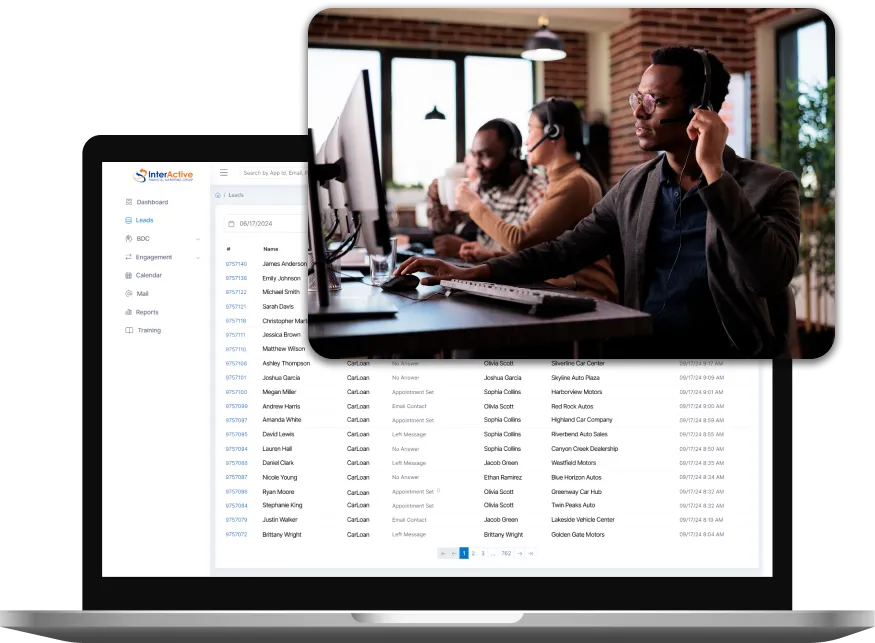Select the highlighted page 1 button

click(464, 554)
